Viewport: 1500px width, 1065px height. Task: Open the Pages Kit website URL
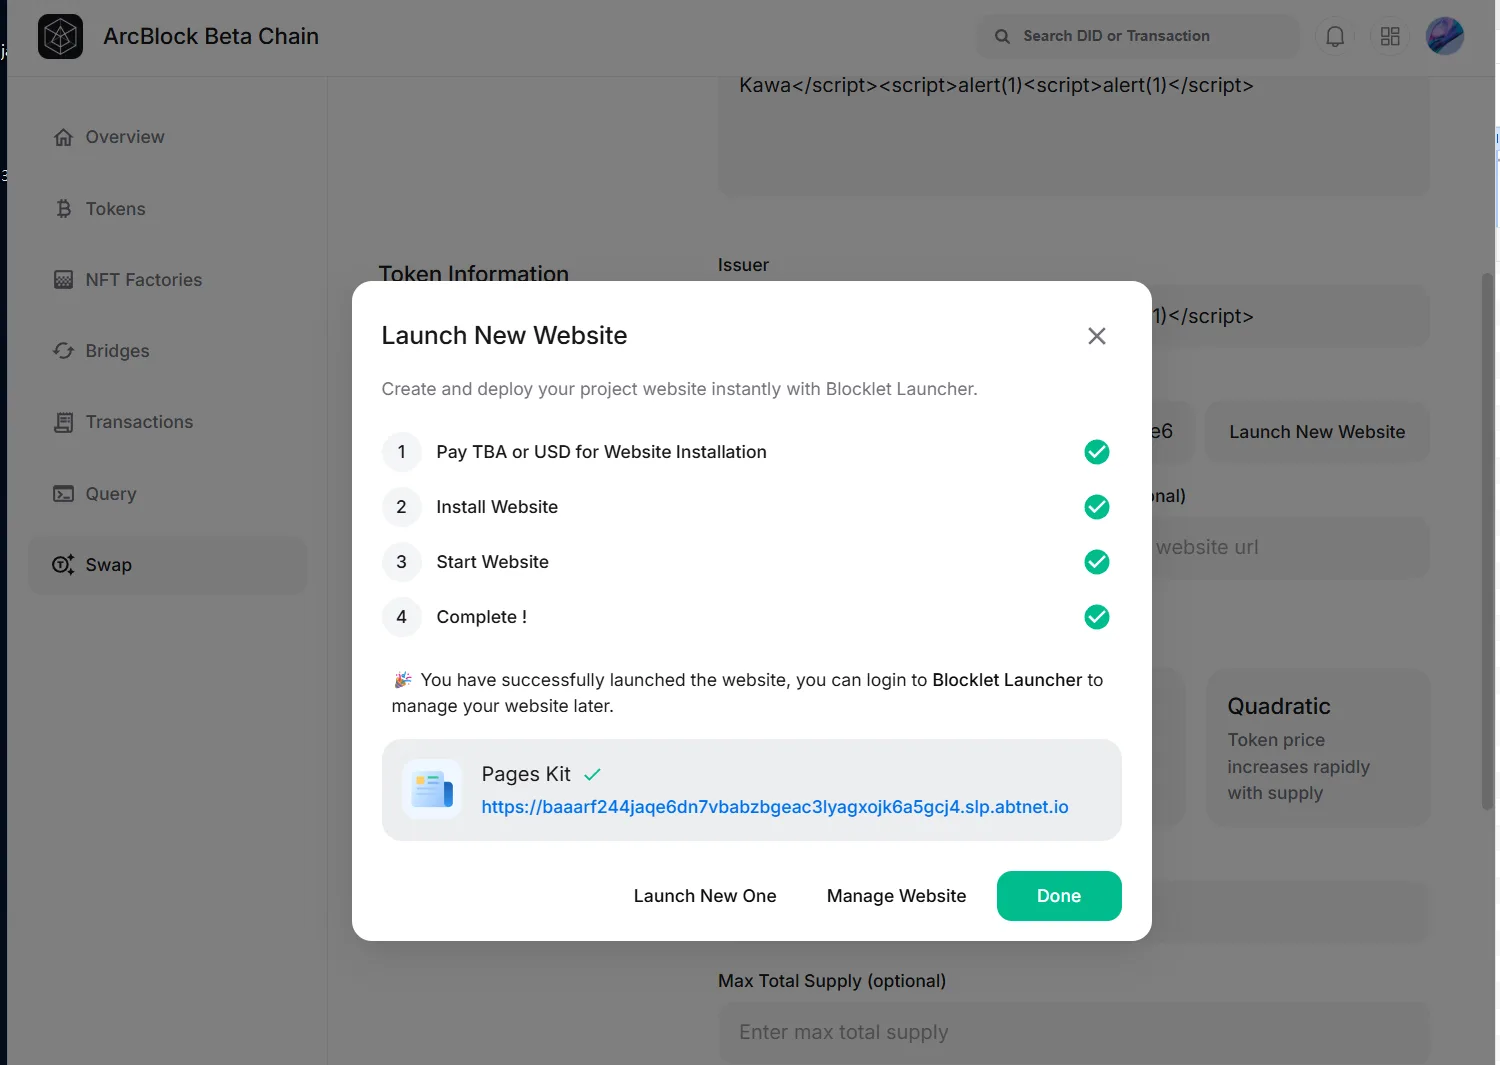pyautogui.click(x=775, y=807)
